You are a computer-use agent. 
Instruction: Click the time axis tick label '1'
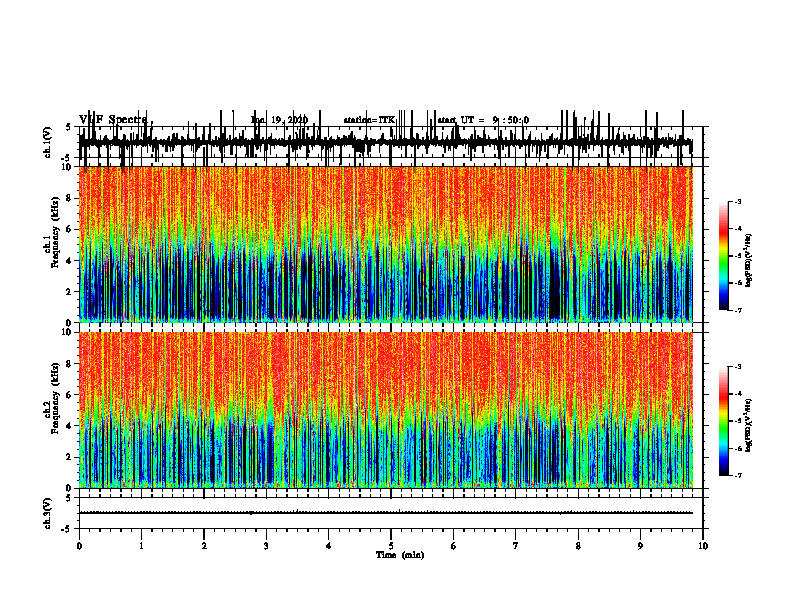tap(141, 546)
